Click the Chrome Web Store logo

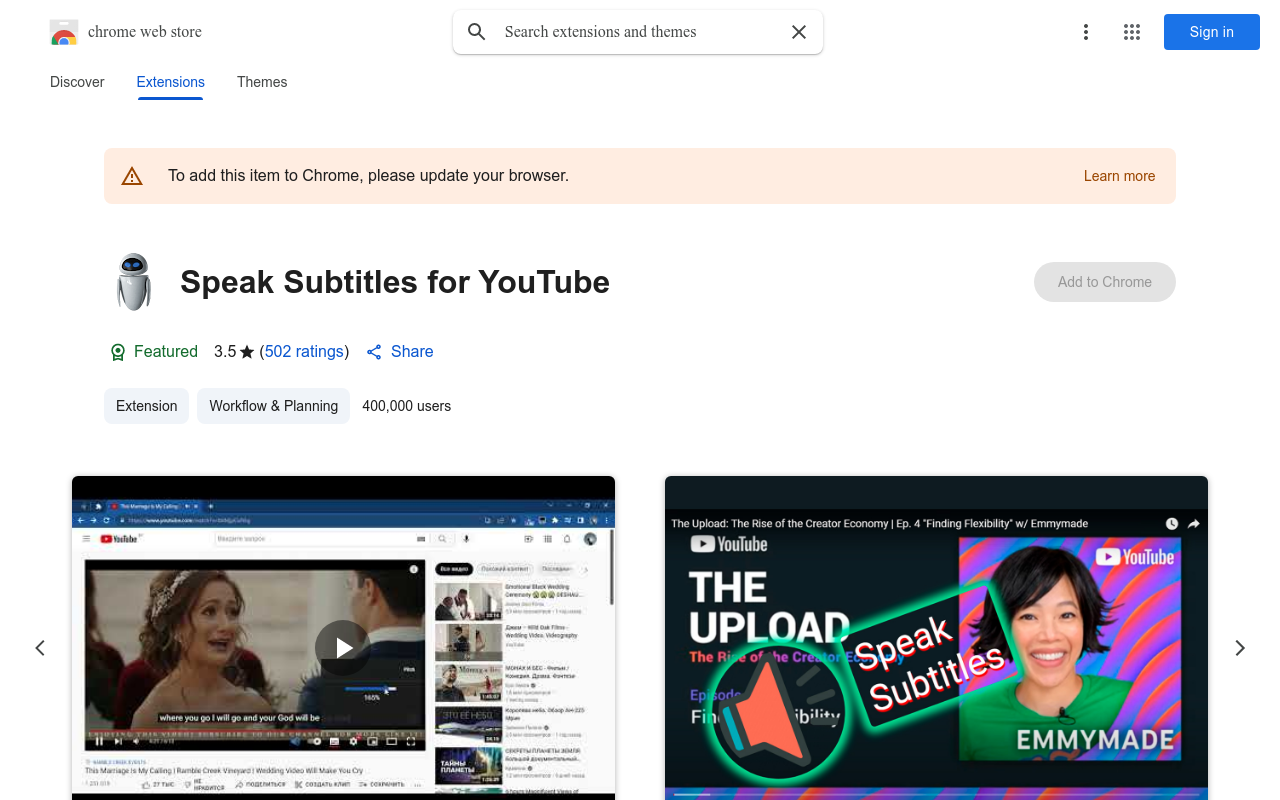click(x=64, y=32)
